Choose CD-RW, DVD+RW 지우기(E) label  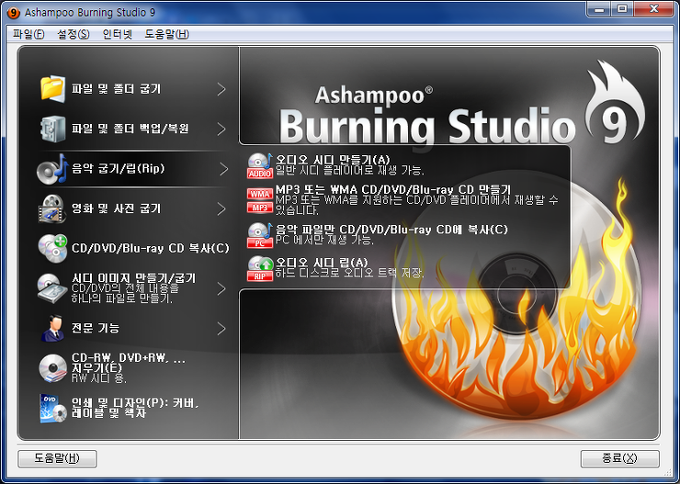[128, 363]
